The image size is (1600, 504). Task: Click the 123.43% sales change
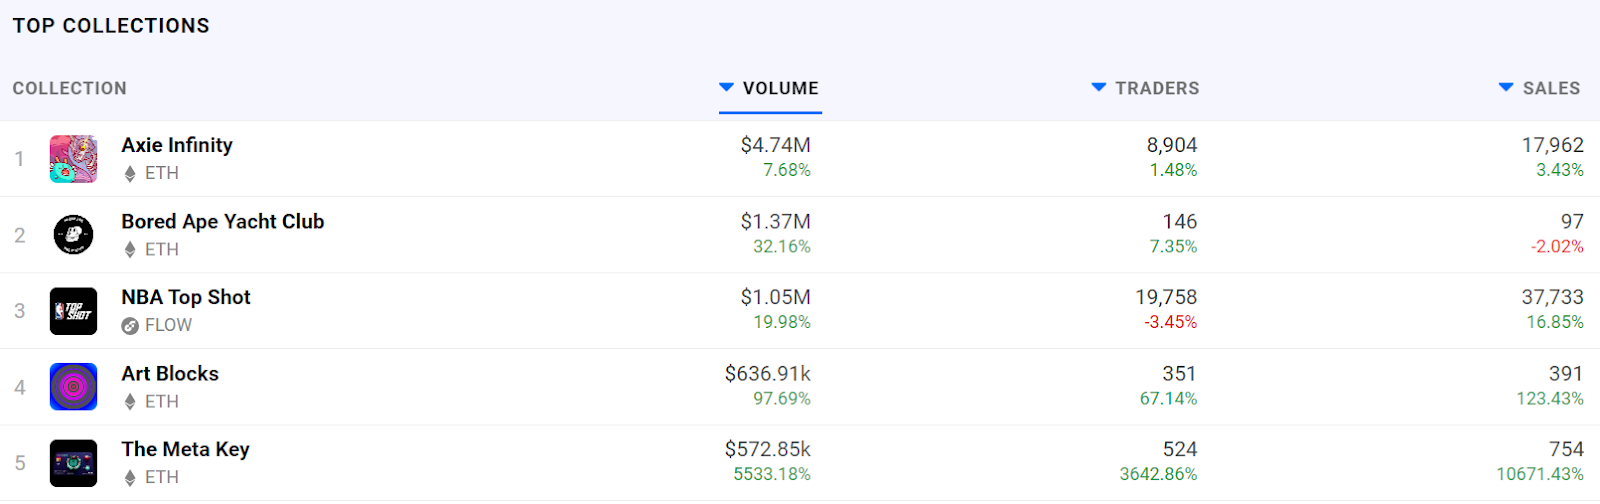(x=1550, y=398)
